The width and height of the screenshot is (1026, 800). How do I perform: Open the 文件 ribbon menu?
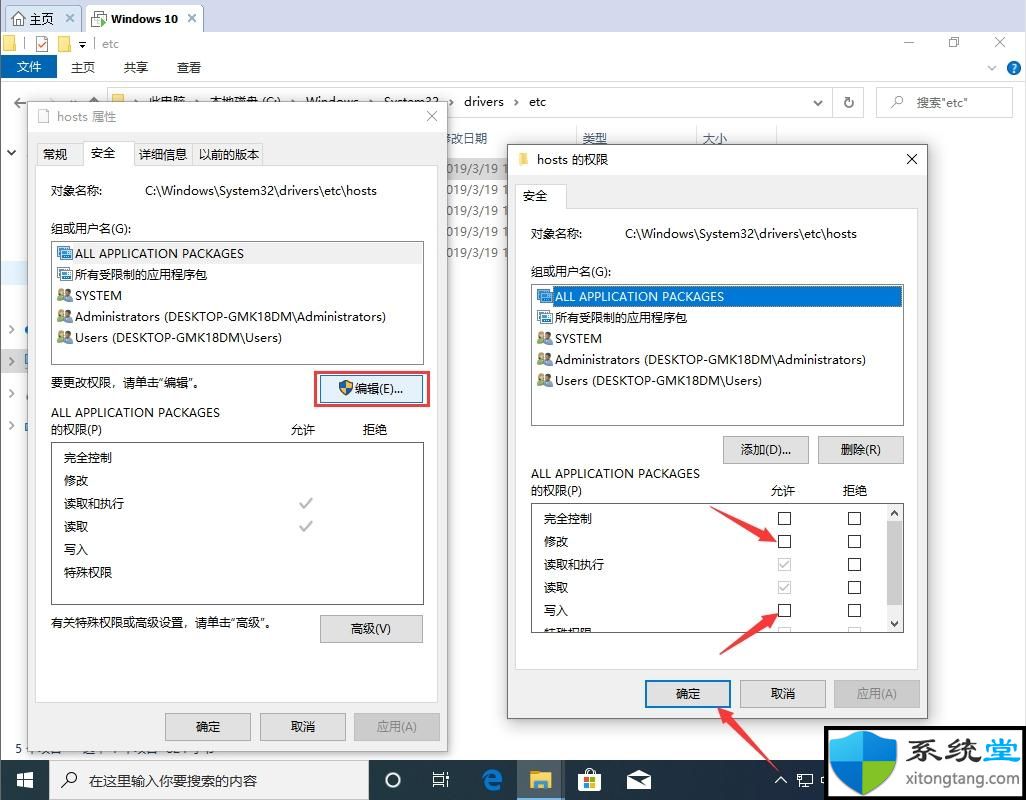coord(29,67)
